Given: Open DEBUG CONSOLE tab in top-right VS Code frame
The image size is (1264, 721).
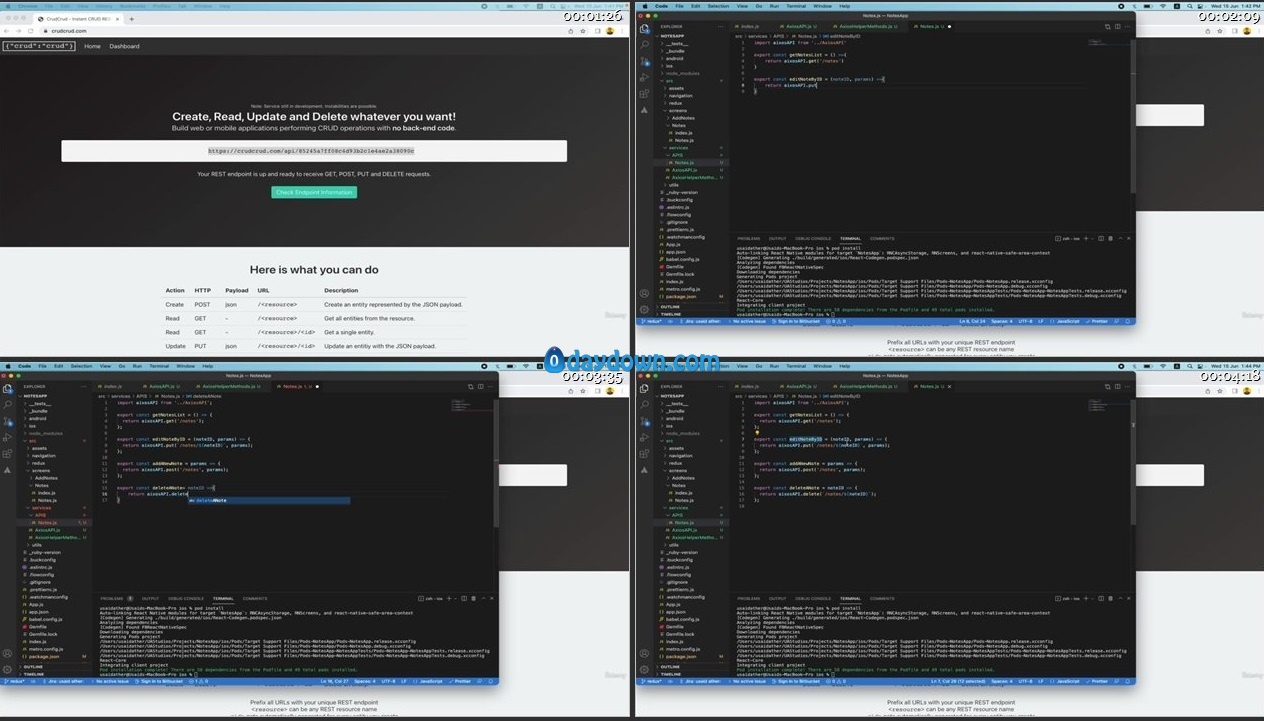Looking at the screenshot, I should coord(813,238).
